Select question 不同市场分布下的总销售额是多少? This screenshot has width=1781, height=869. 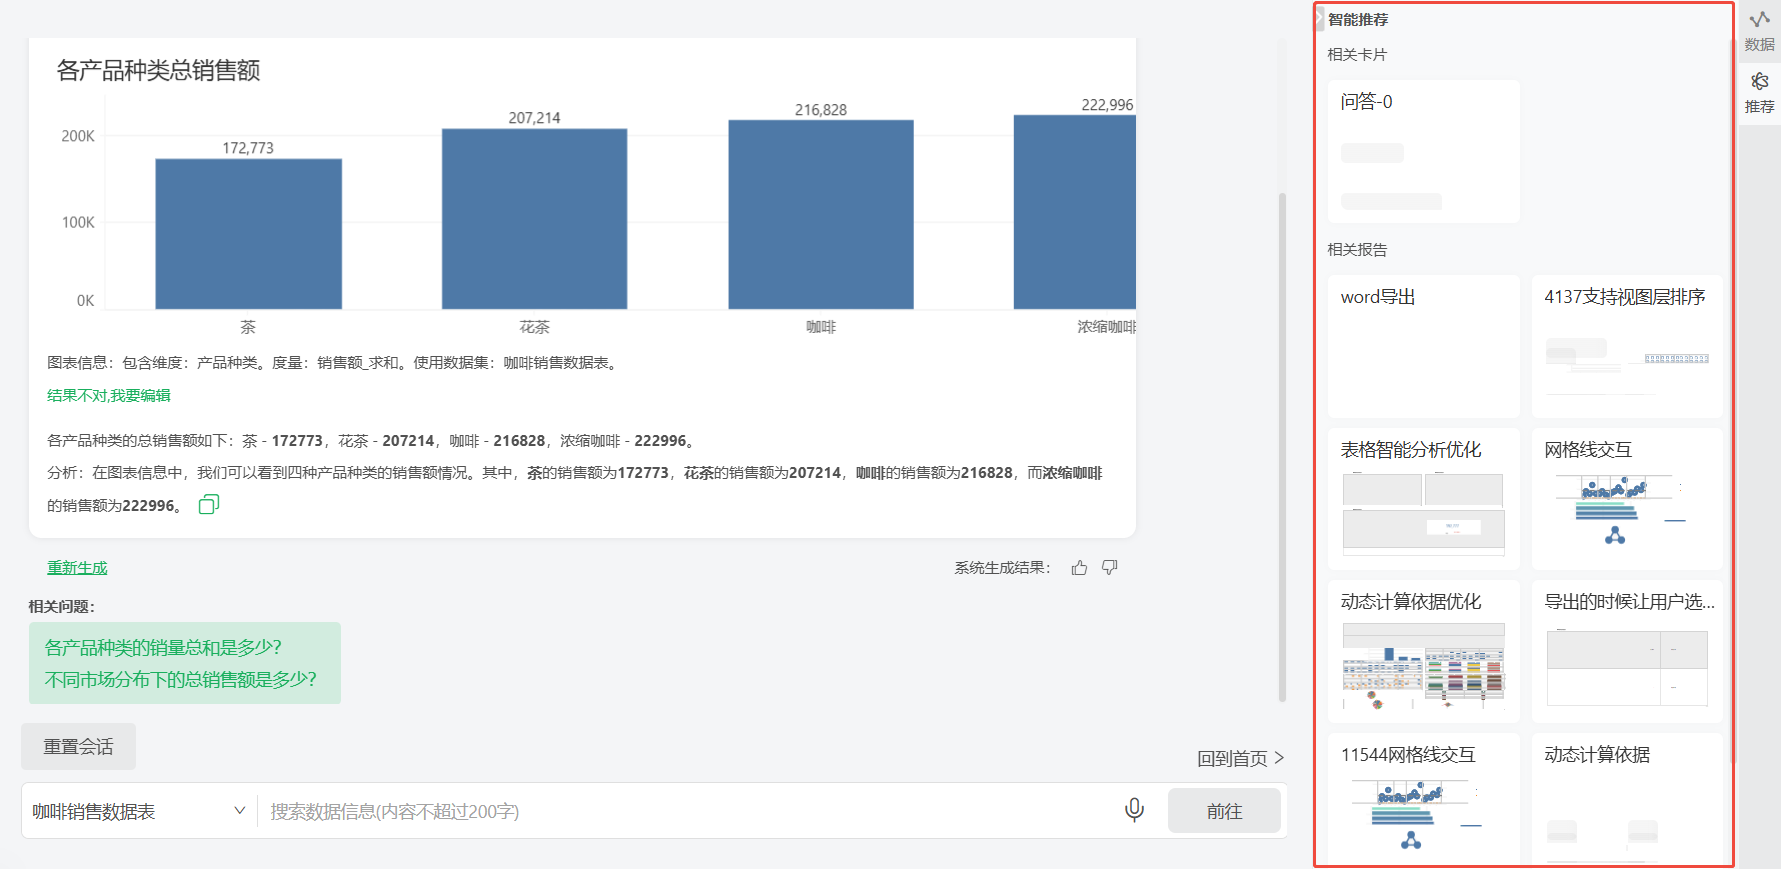pyautogui.click(x=181, y=680)
